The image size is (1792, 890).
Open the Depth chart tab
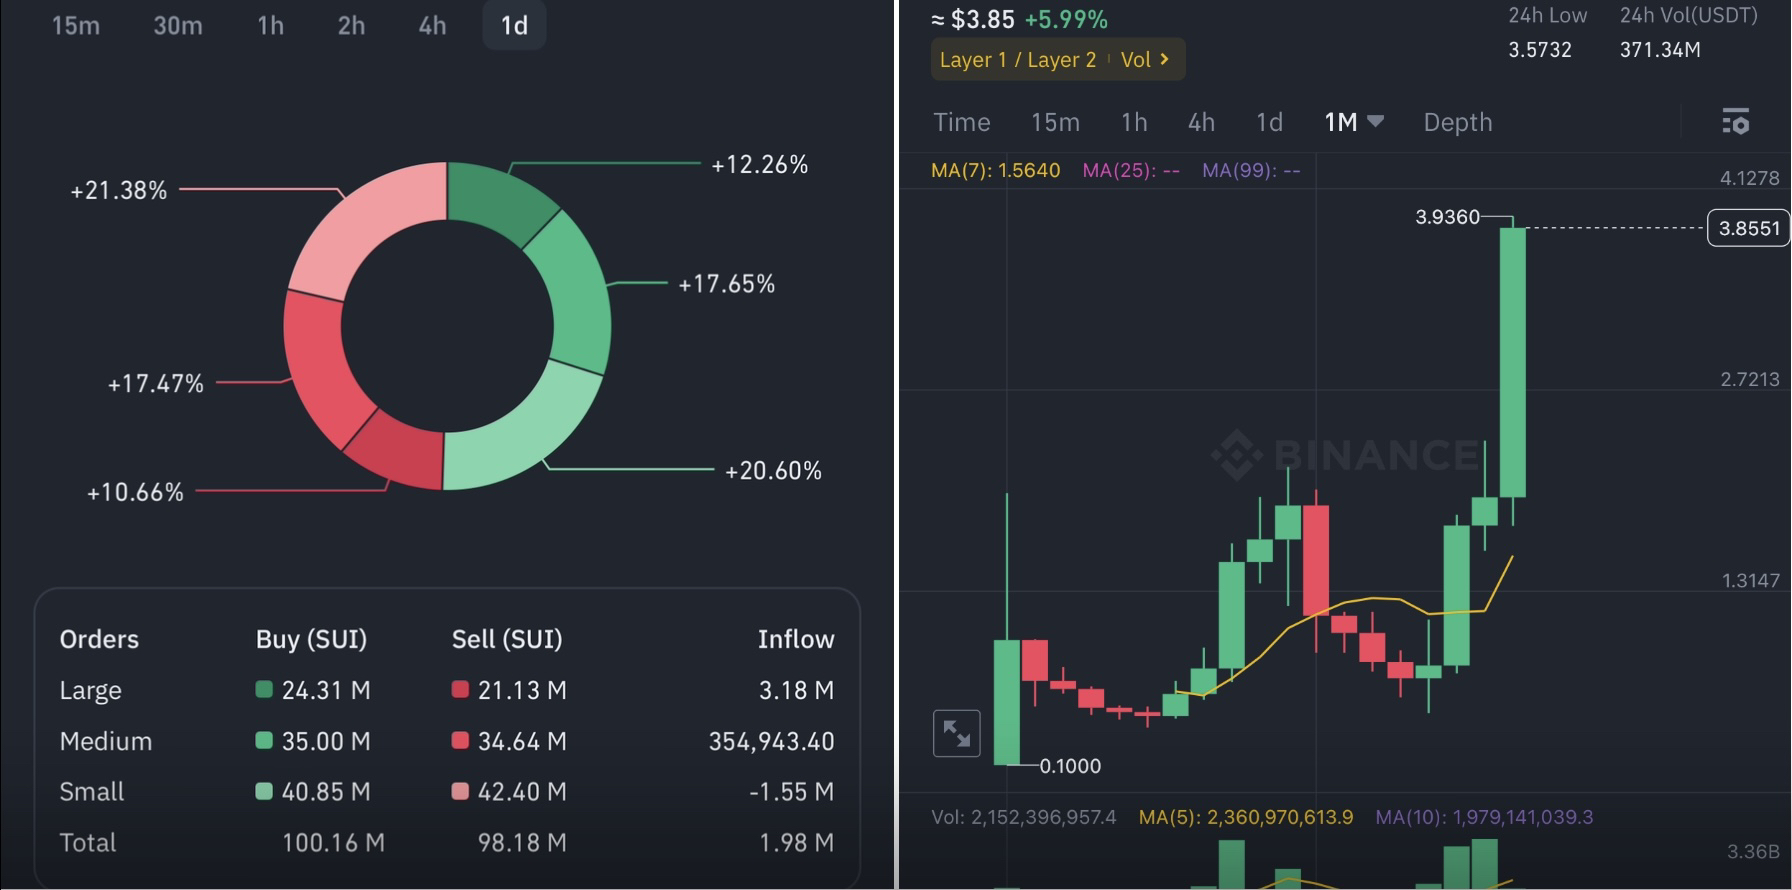(1457, 122)
